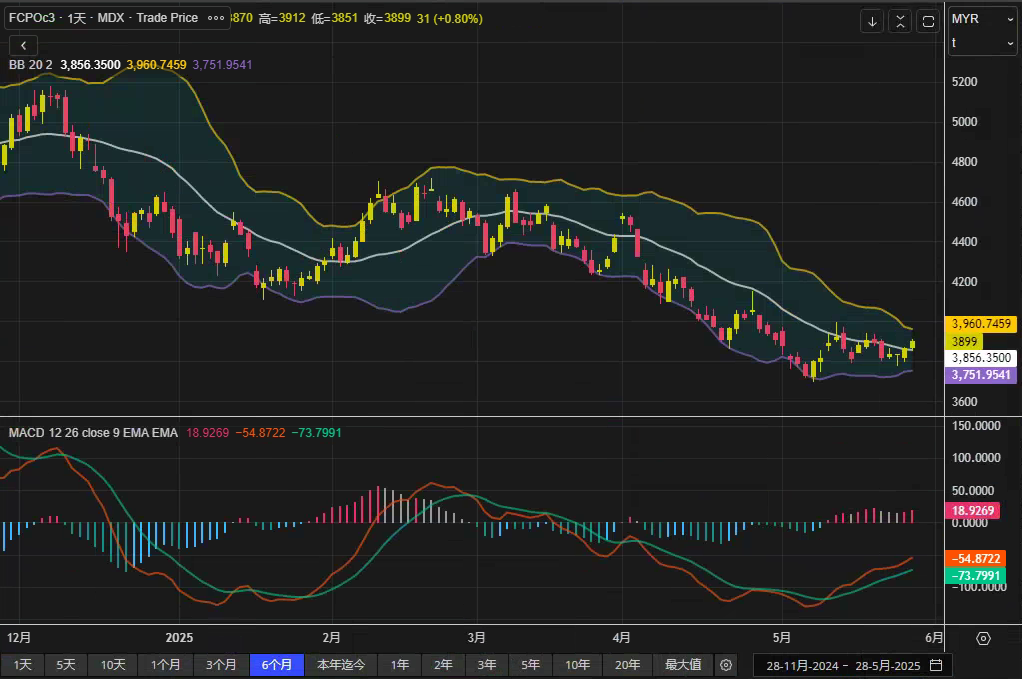Click the pink 18.9269 MACD axis tag
The image size is (1022, 679).
[x=972, y=510]
